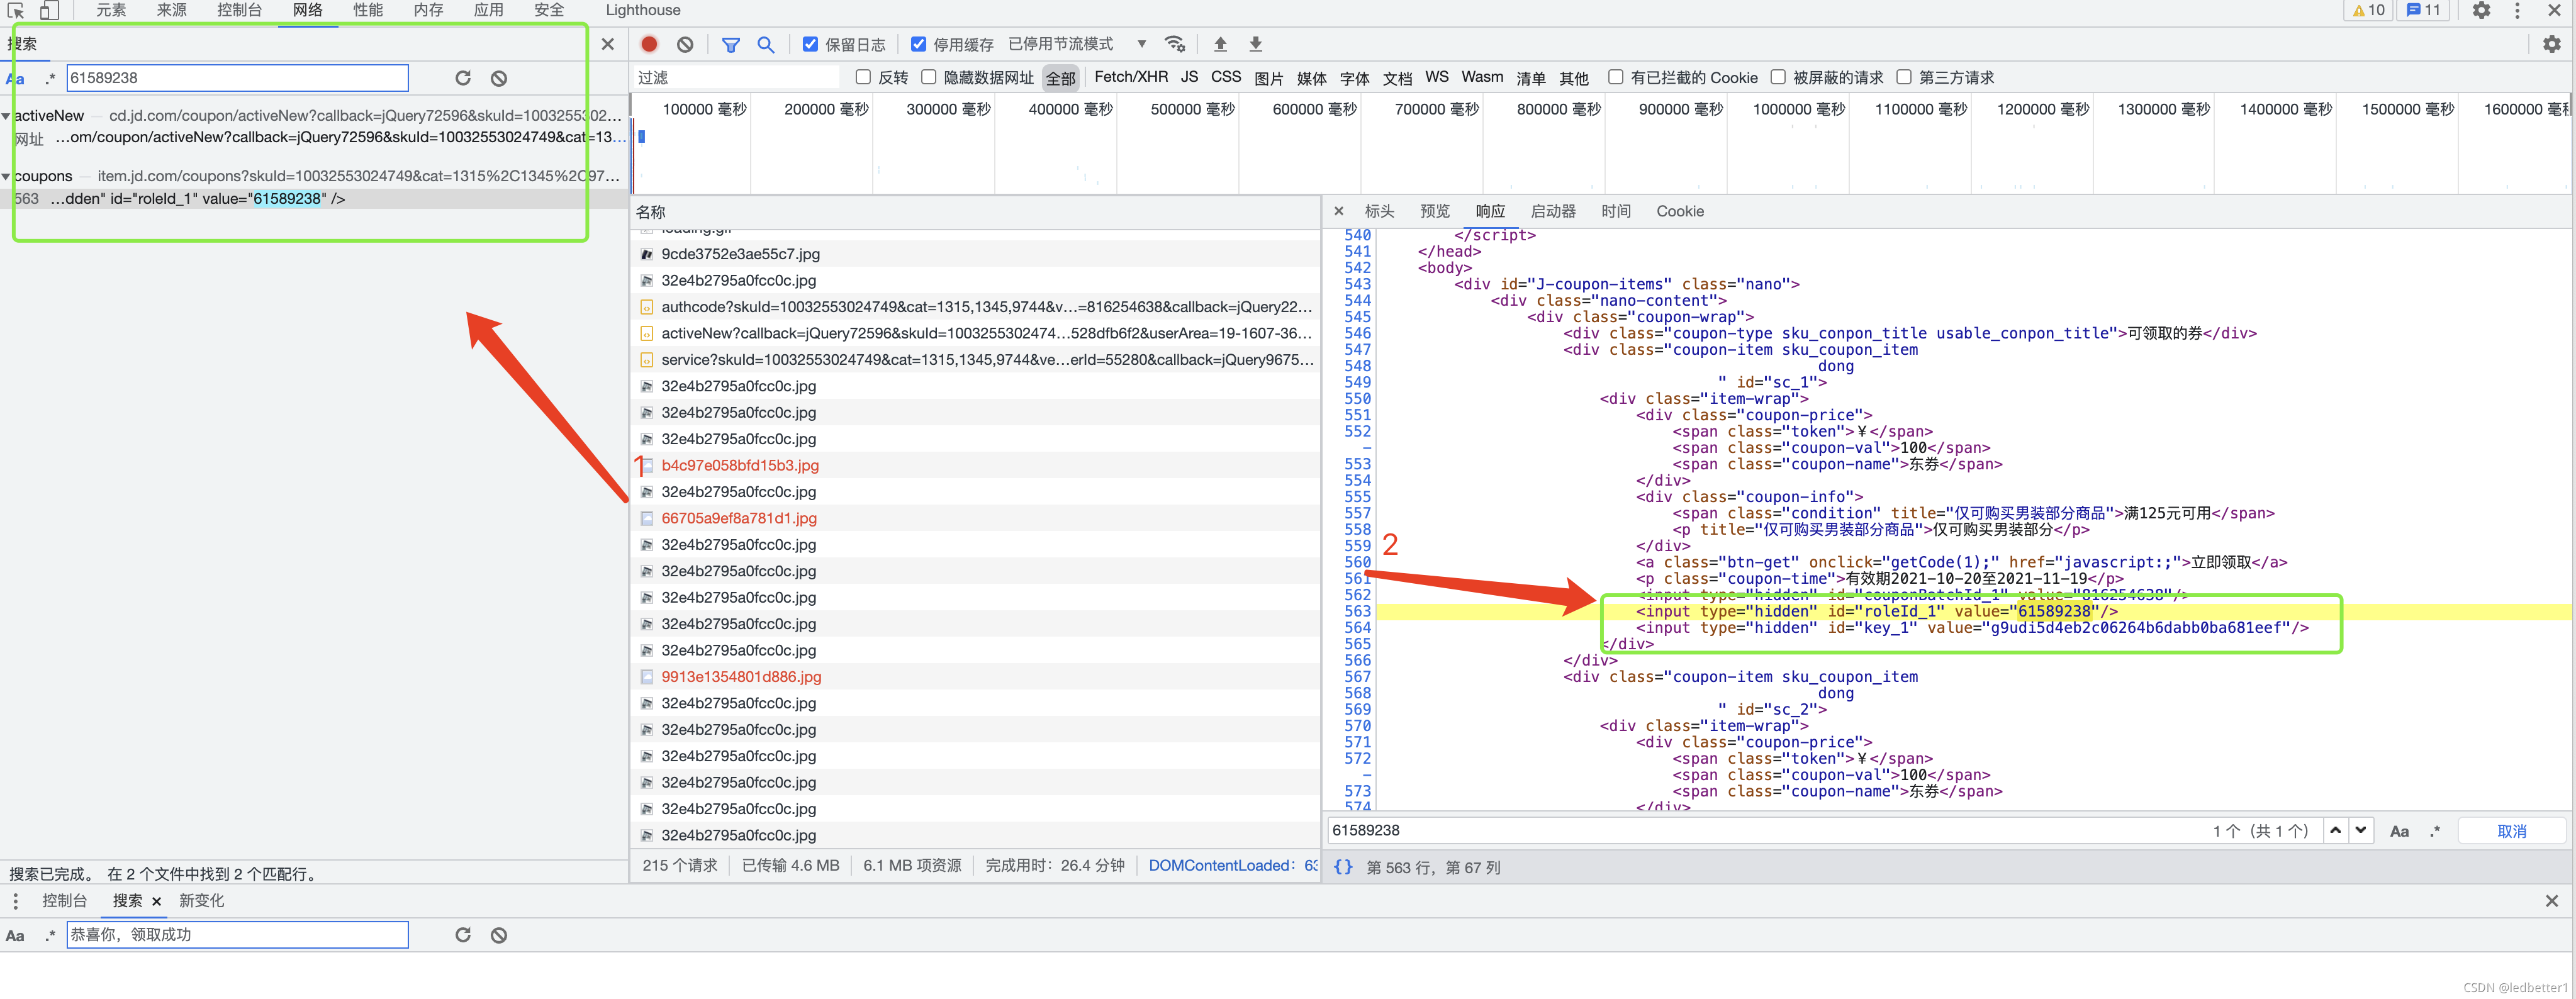Filter requests by WS
This screenshot has width=2576, height=999.
coord(1436,77)
